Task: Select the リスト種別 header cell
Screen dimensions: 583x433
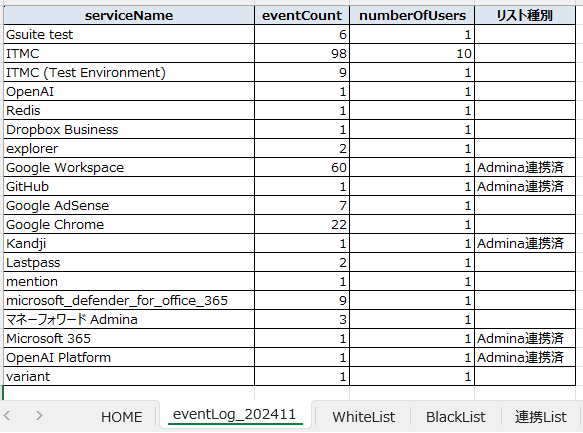Action: tap(525, 15)
